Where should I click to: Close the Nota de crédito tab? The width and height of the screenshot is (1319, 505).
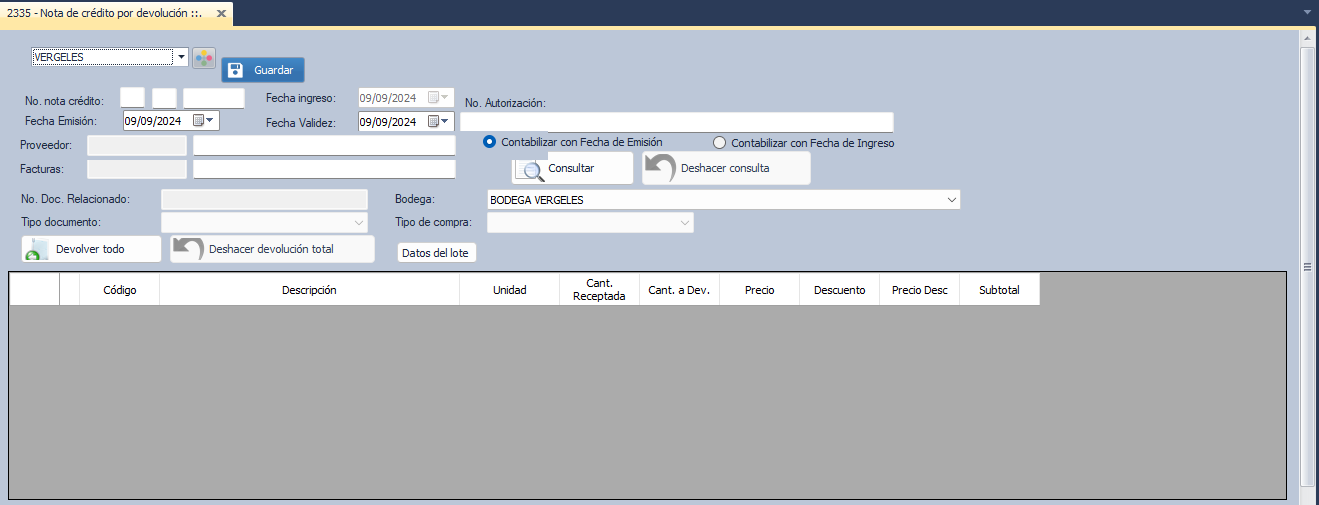pos(221,13)
